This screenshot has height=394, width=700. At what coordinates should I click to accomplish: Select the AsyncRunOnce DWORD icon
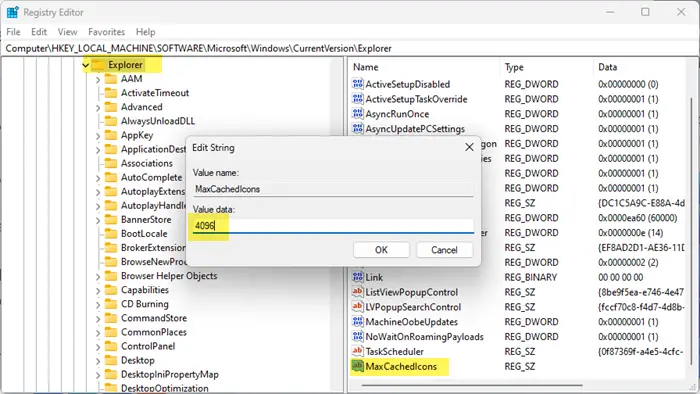pyautogui.click(x=358, y=113)
